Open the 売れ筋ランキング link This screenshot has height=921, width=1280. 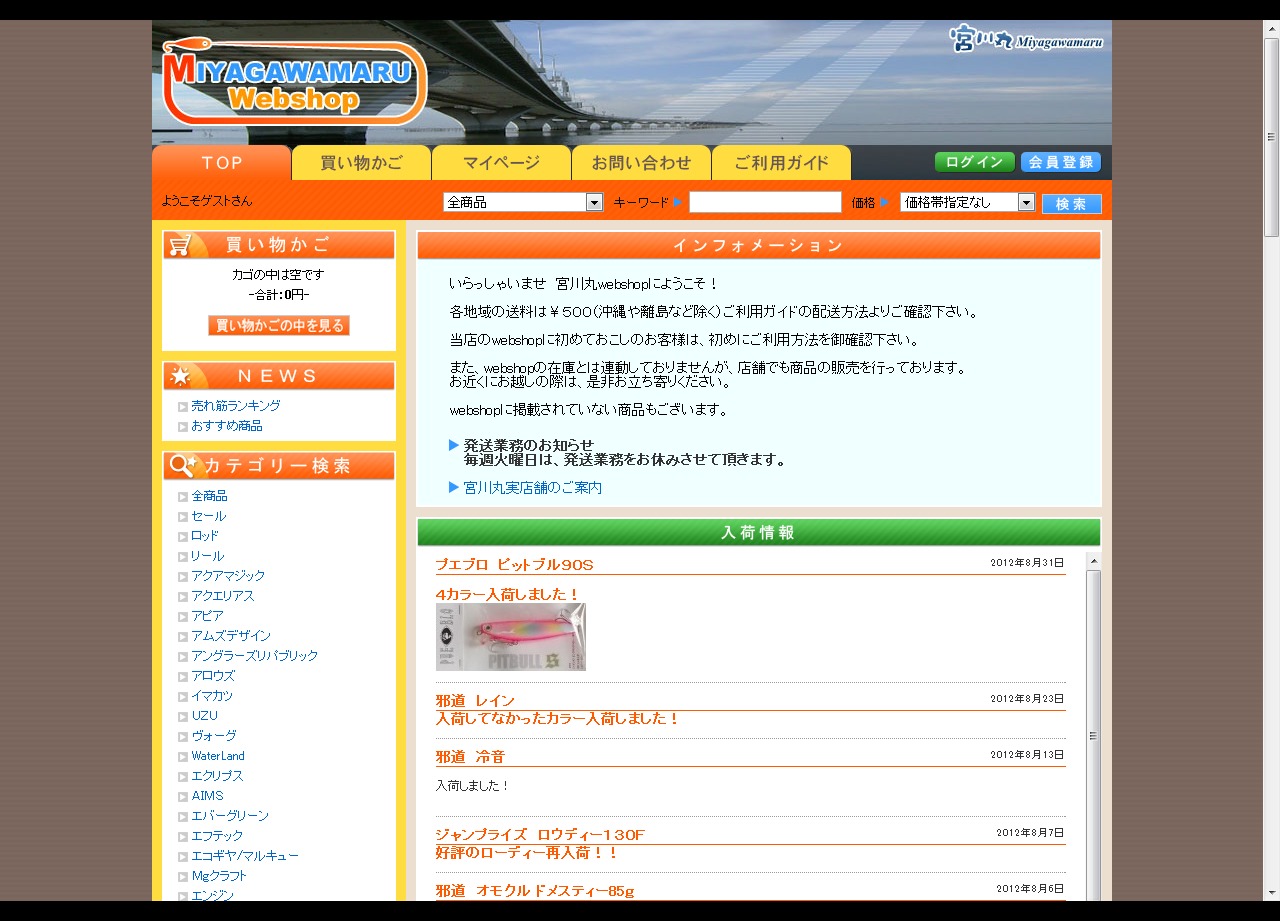click(235, 406)
